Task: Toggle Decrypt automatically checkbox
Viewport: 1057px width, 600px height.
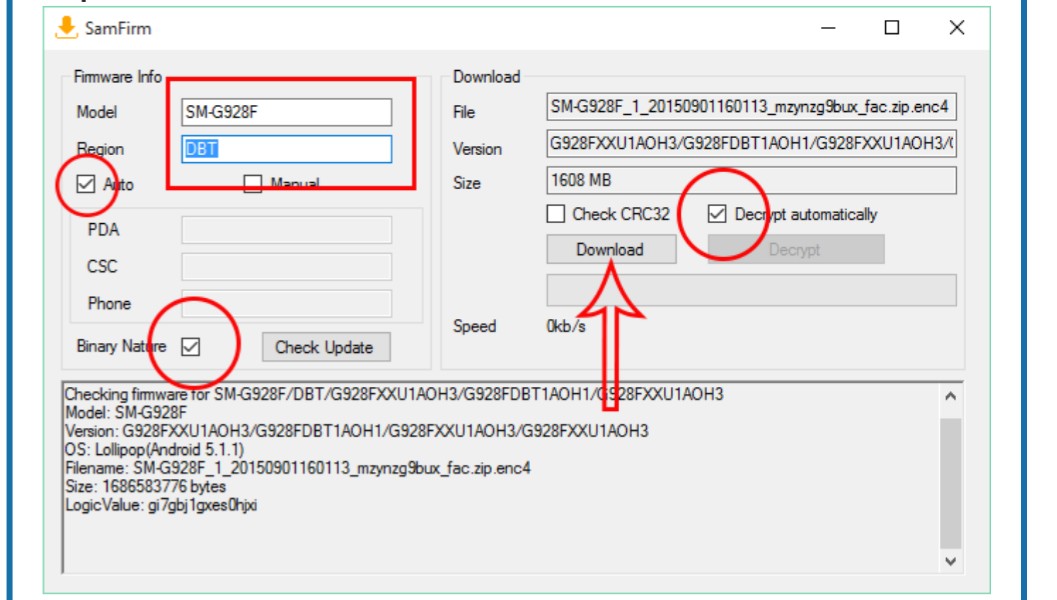Action: (717, 214)
